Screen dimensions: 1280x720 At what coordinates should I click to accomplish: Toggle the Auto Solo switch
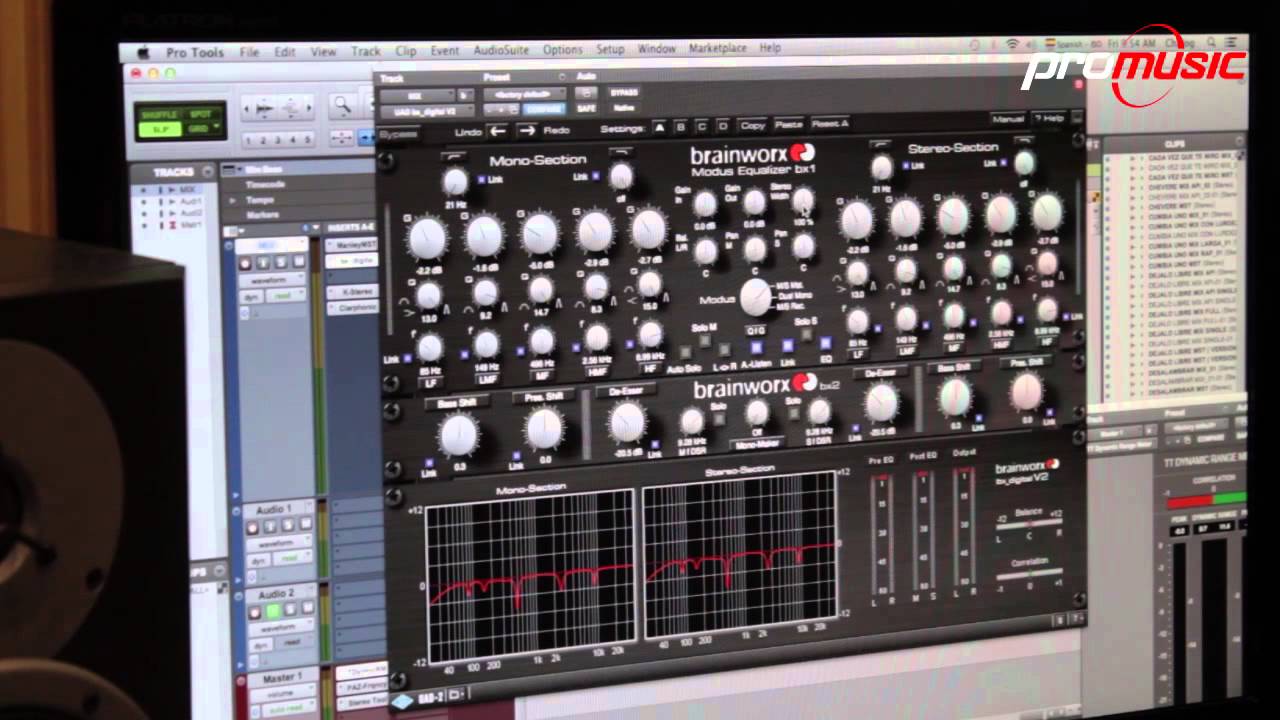(x=687, y=352)
